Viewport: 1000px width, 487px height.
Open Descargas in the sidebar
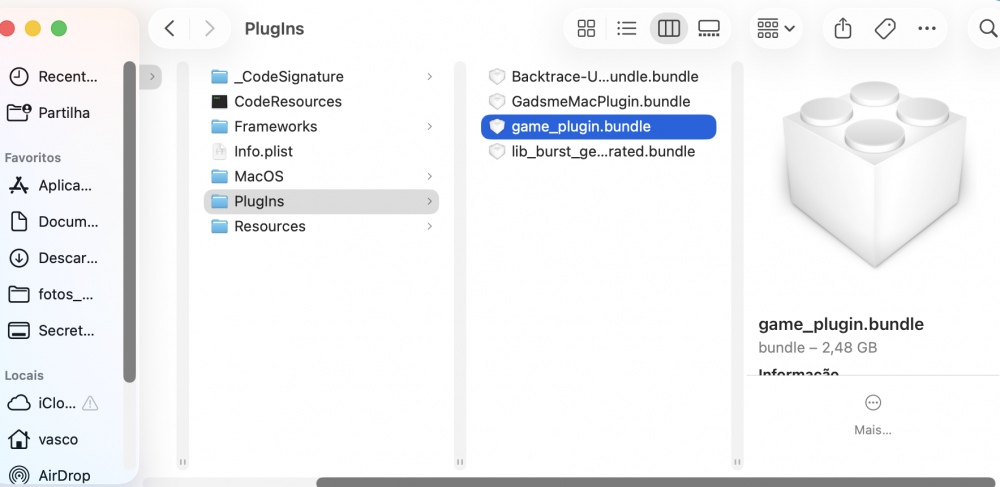click(x=54, y=258)
